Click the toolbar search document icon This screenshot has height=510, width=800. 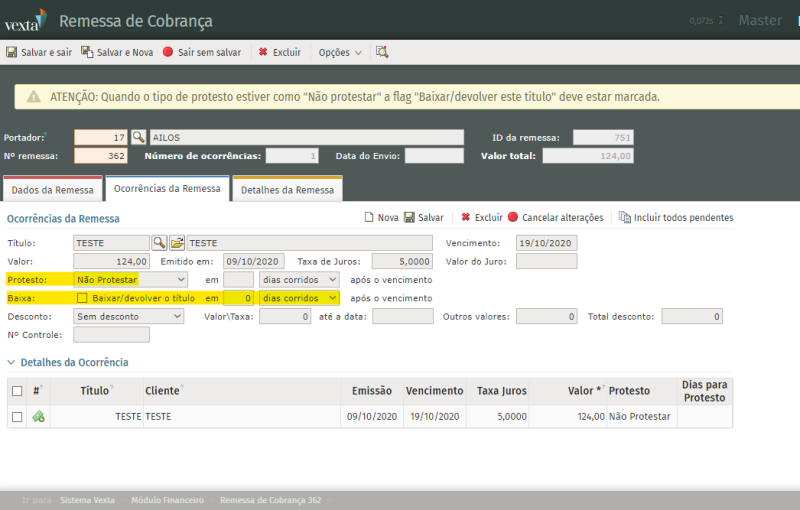pyautogui.click(x=382, y=52)
